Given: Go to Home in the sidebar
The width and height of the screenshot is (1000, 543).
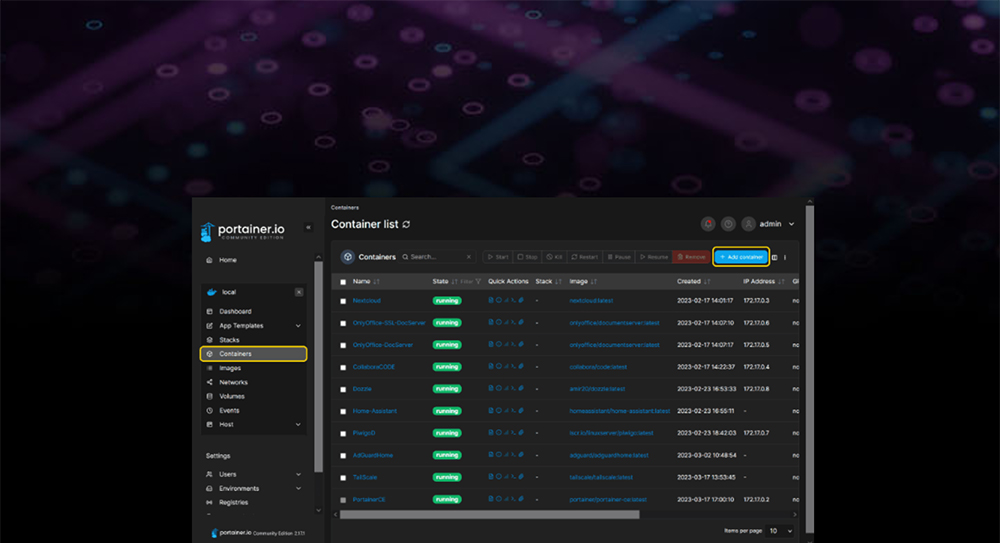Looking at the screenshot, I should [x=228, y=260].
